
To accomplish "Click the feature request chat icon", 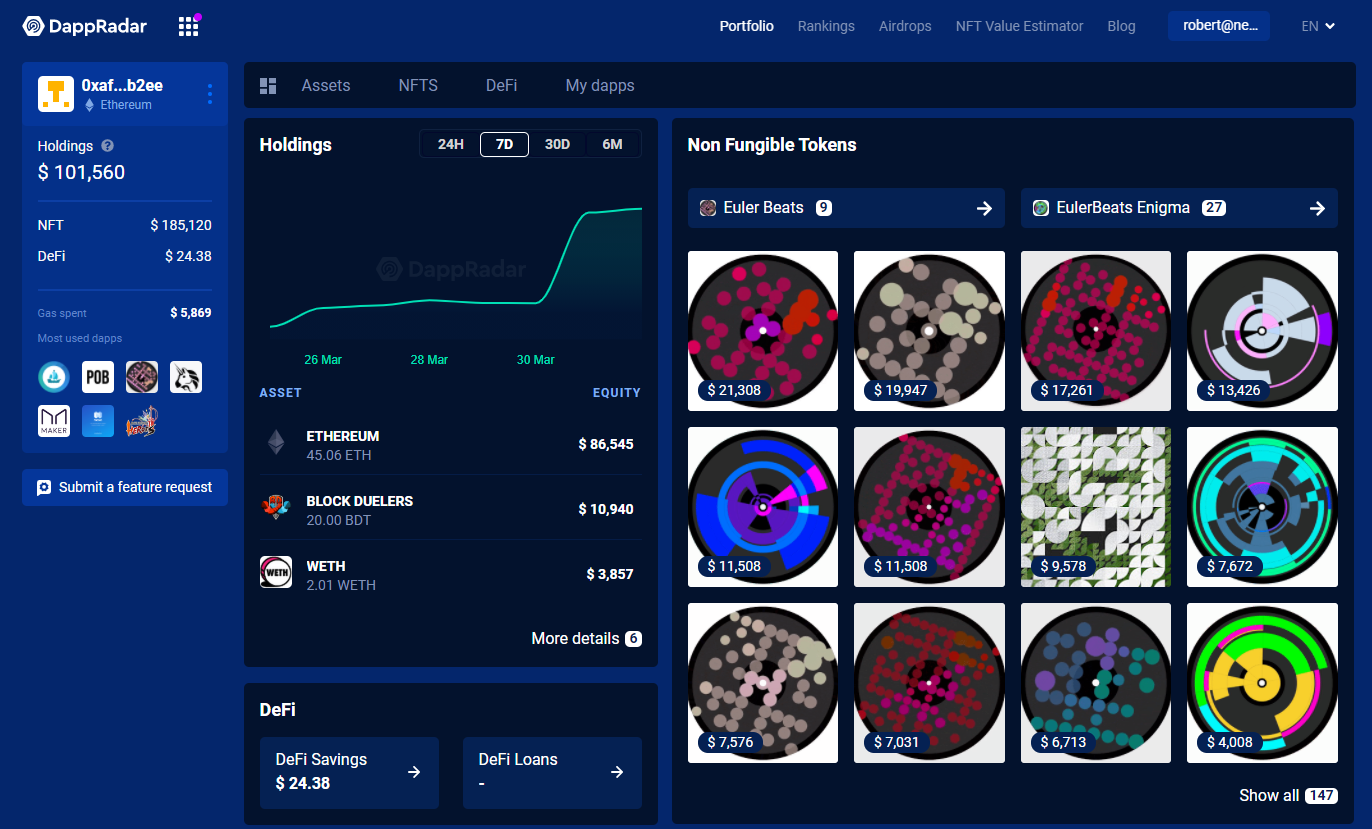I will [x=44, y=488].
